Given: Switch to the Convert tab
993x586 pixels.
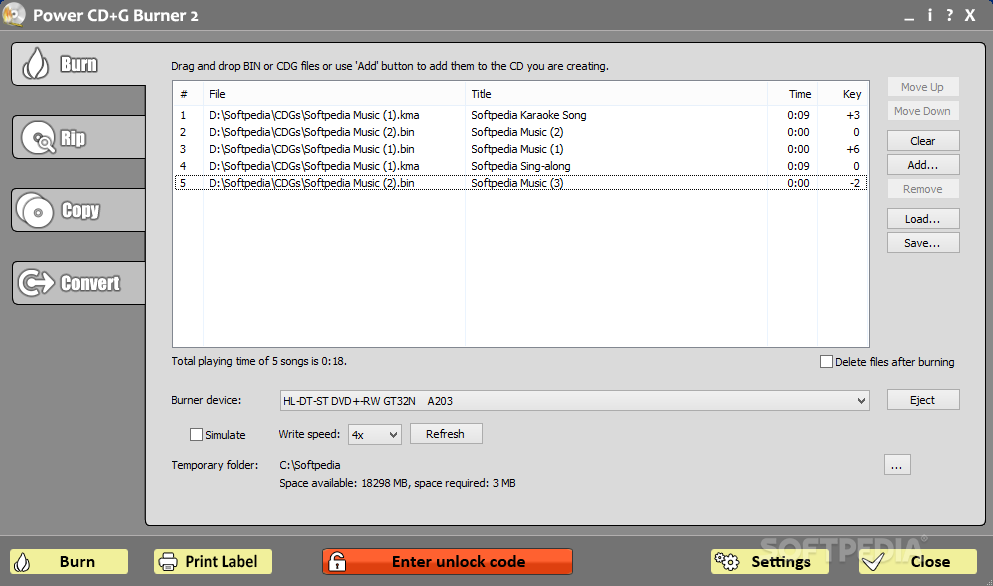Looking at the screenshot, I should click(79, 283).
